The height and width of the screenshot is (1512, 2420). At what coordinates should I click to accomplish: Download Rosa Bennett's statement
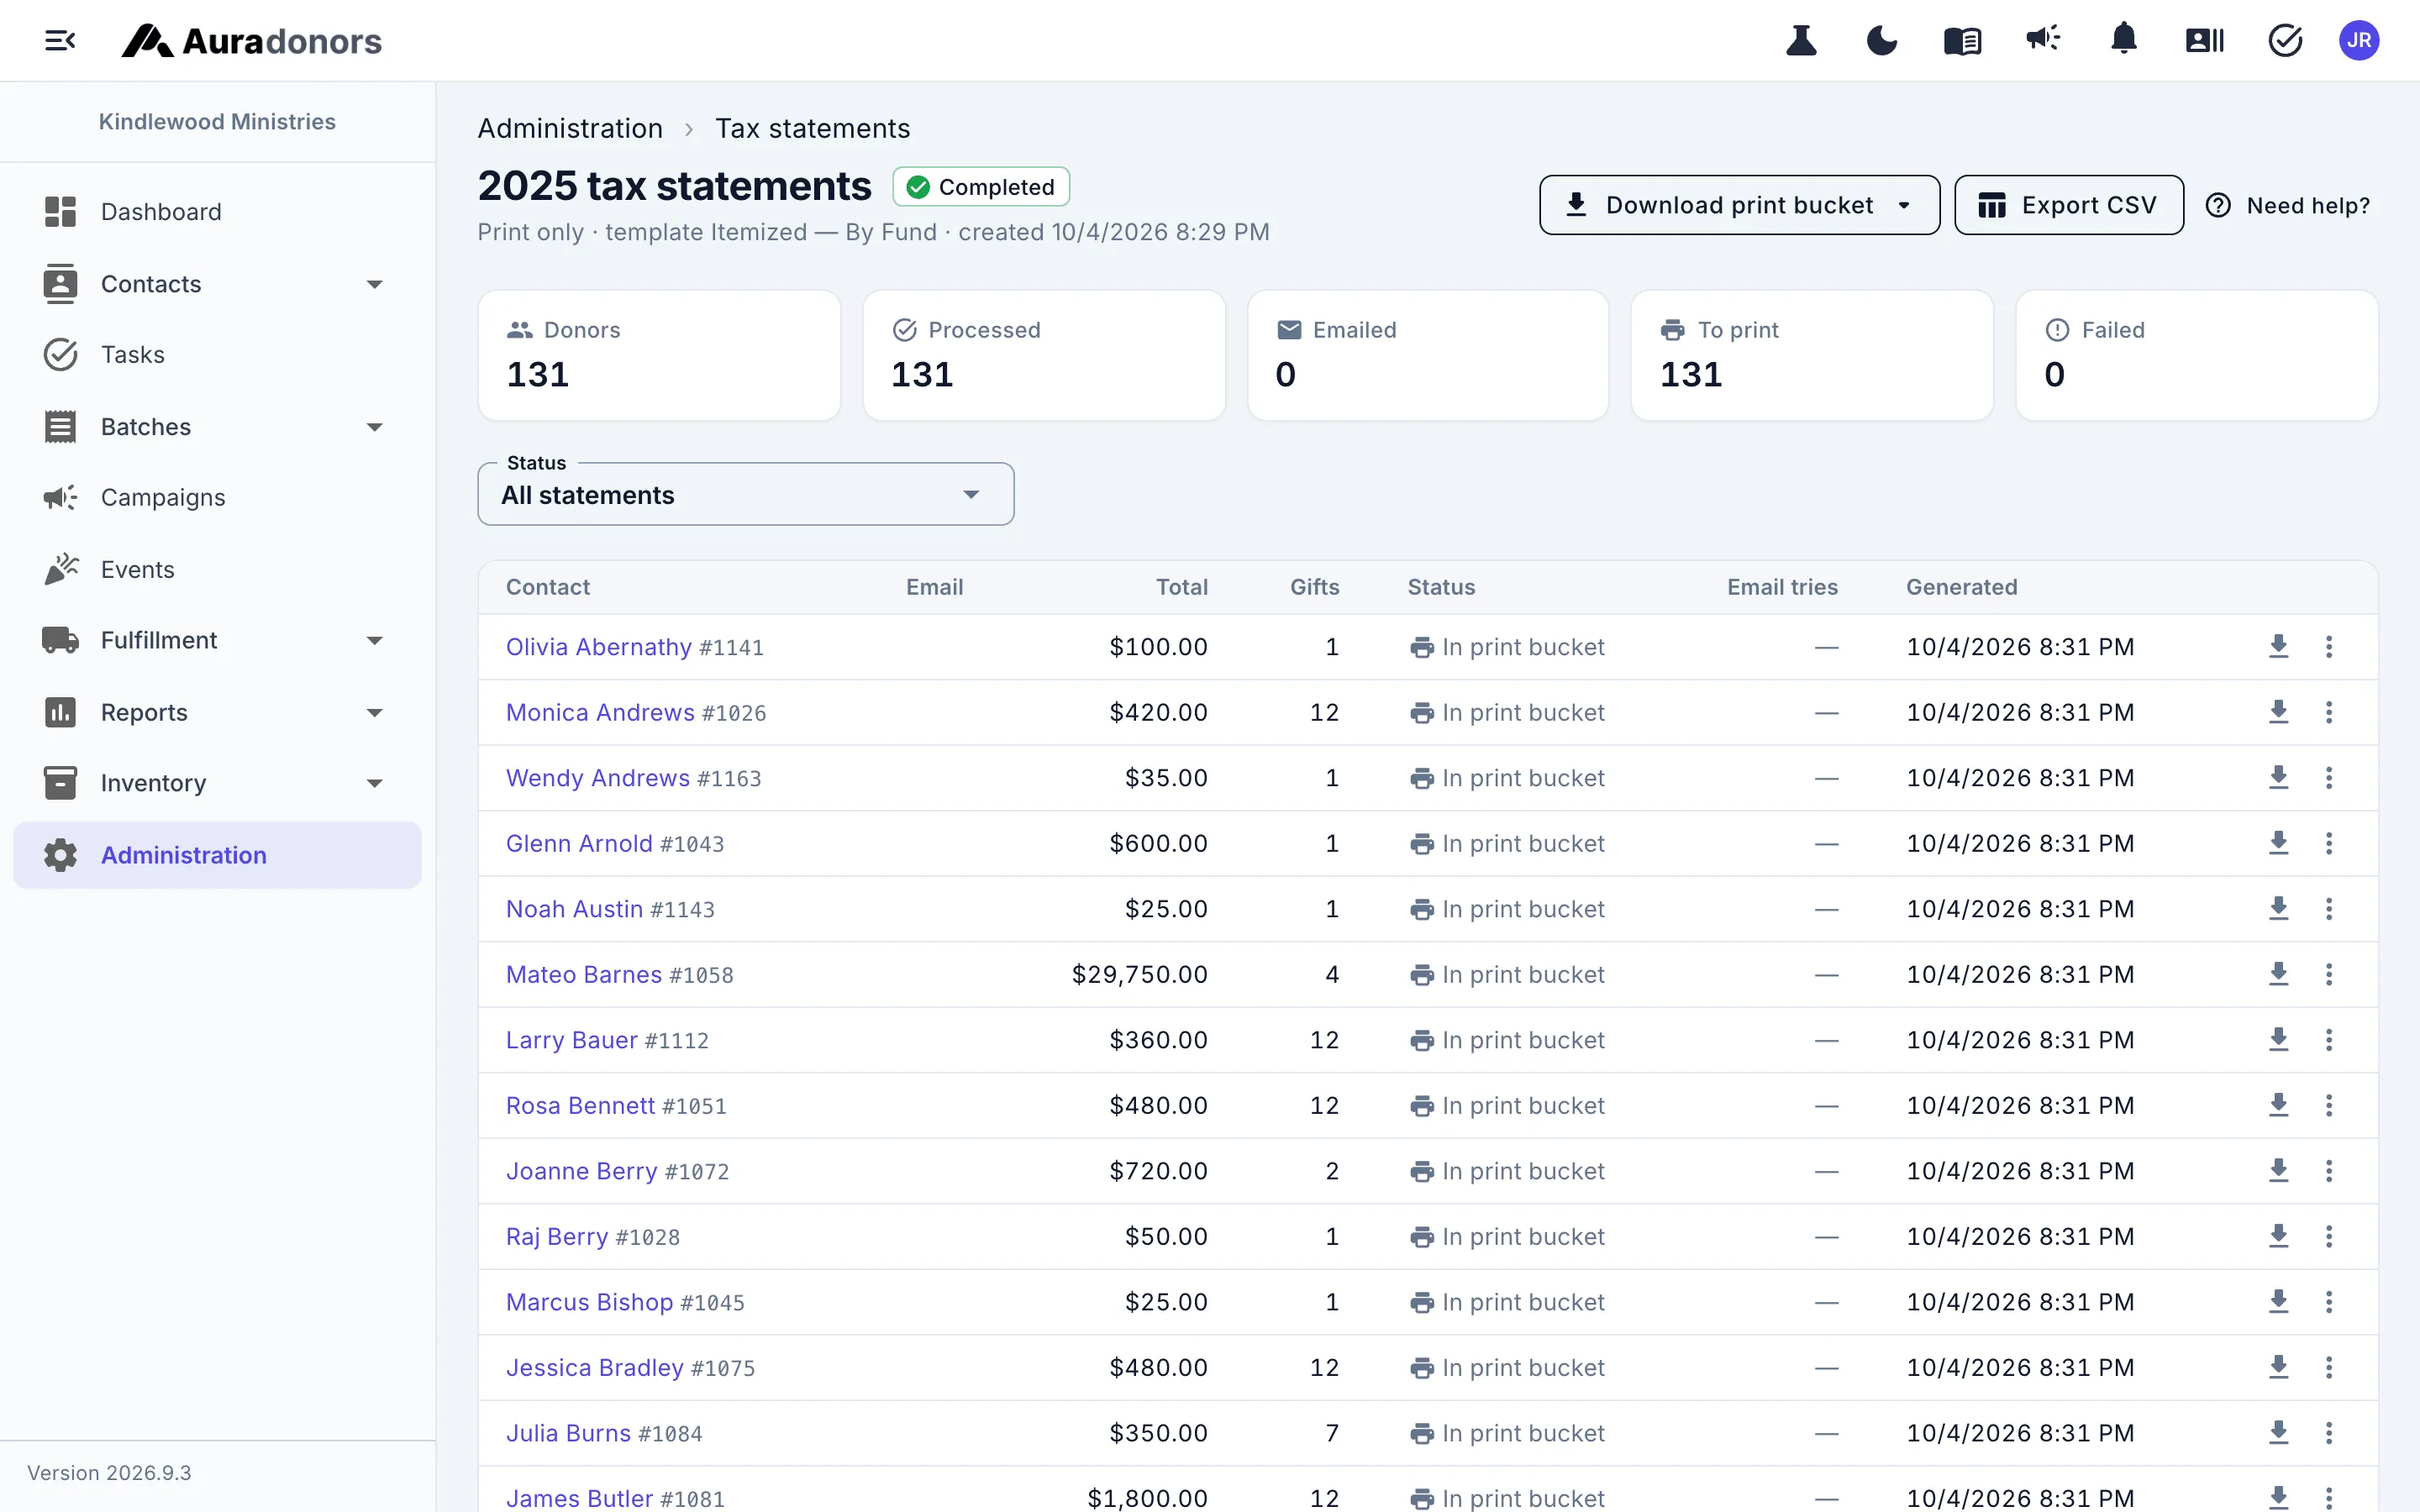click(x=2279, y=1105)
